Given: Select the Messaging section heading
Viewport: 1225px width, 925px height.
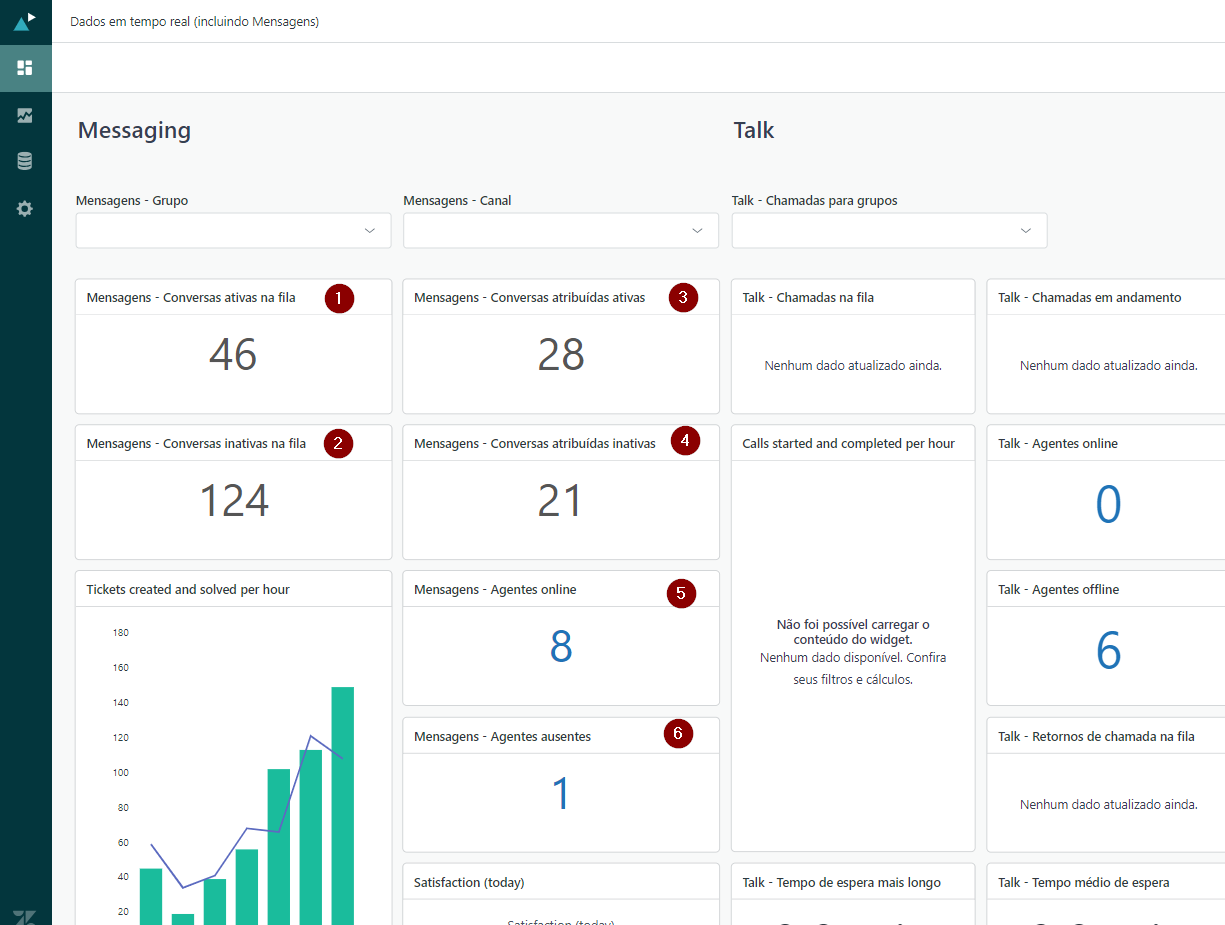Looking at the screenshot, I should coord(134,130).
